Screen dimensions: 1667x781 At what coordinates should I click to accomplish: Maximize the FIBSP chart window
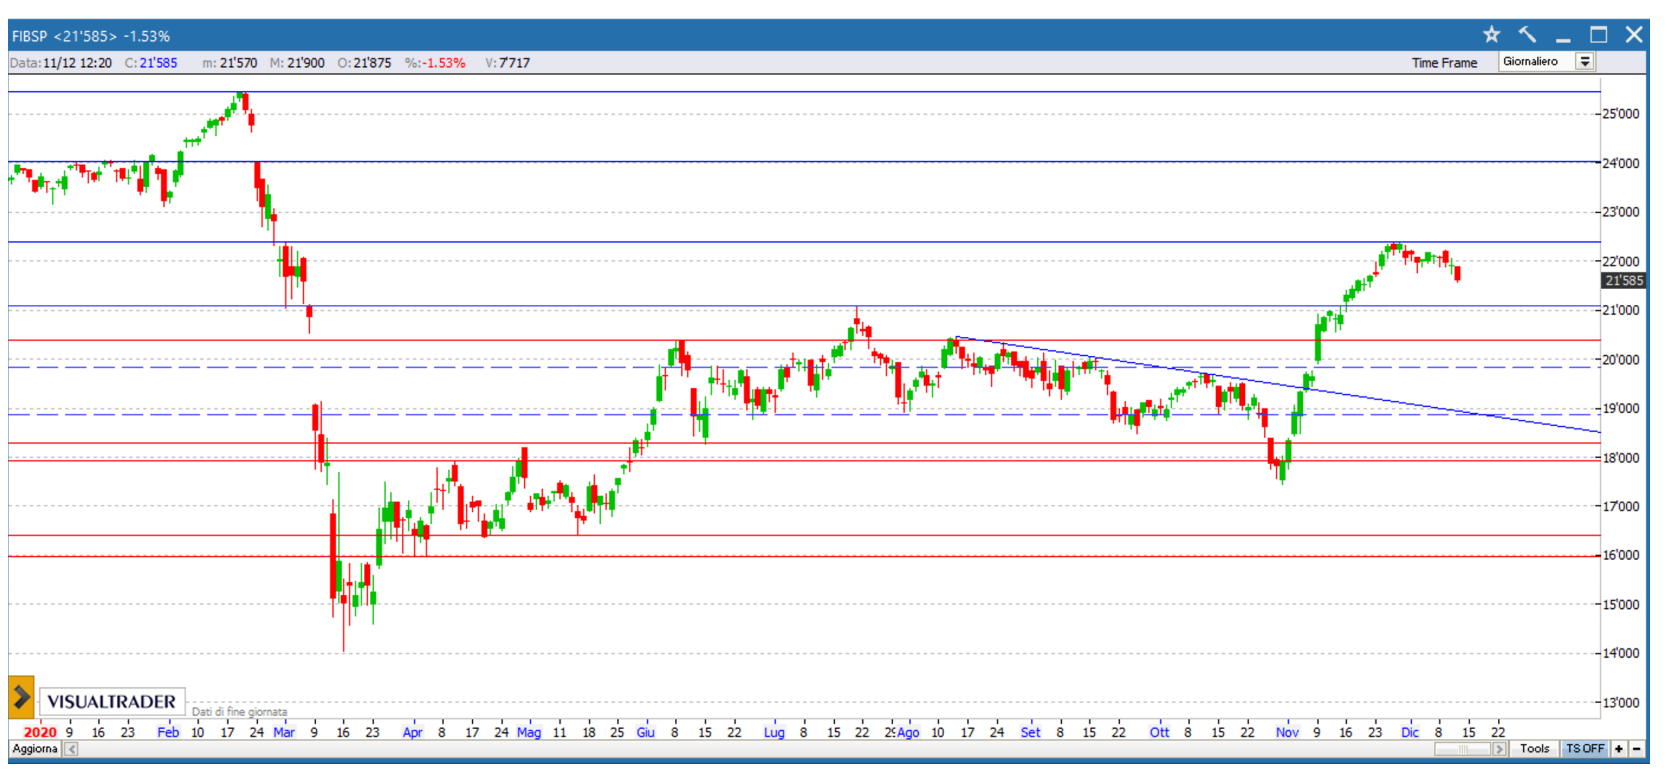coord(1598,35)
